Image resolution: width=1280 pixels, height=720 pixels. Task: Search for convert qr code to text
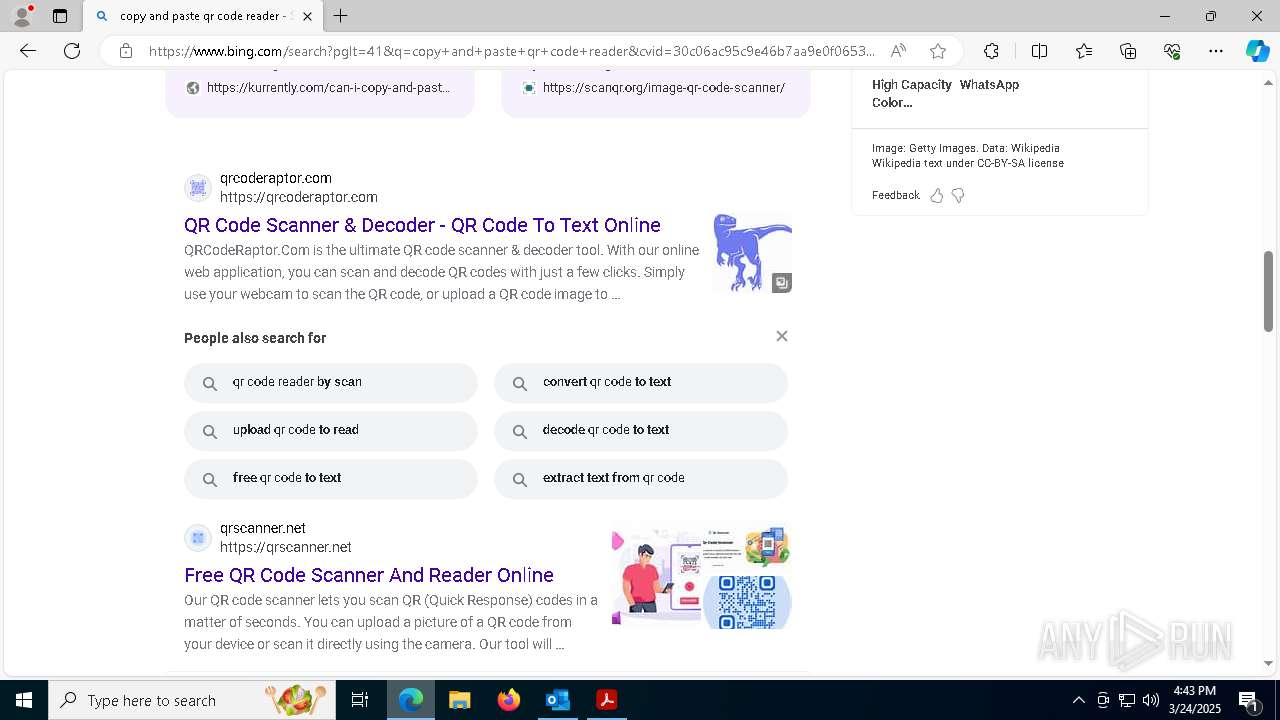[641, 383]
